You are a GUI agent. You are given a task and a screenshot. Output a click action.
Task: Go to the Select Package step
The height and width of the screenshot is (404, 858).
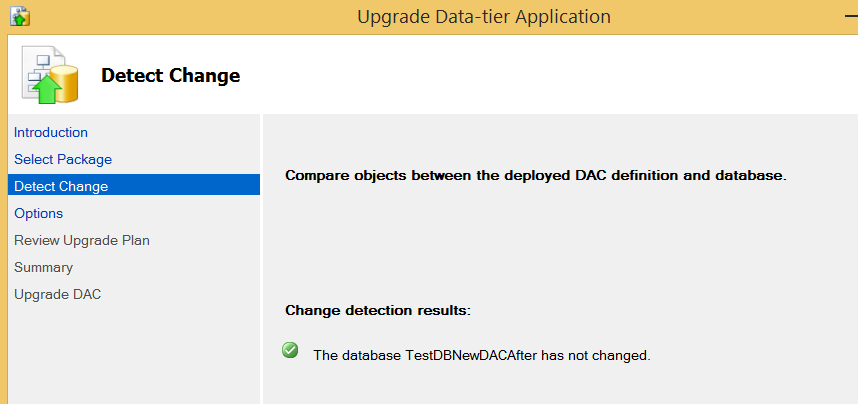click(63, 159)
